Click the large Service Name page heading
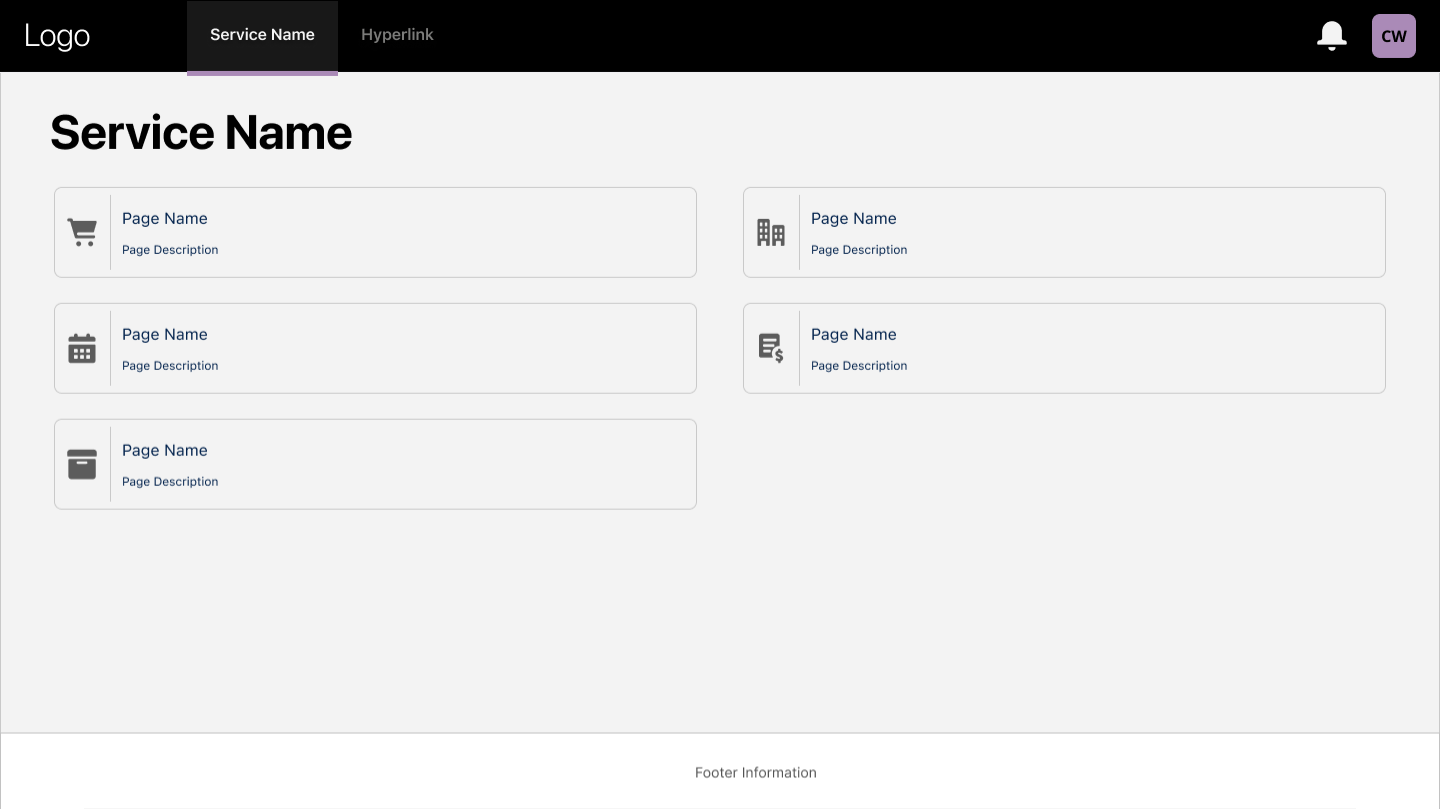The width and height of the screenshot is (1440, 809). 201,132
